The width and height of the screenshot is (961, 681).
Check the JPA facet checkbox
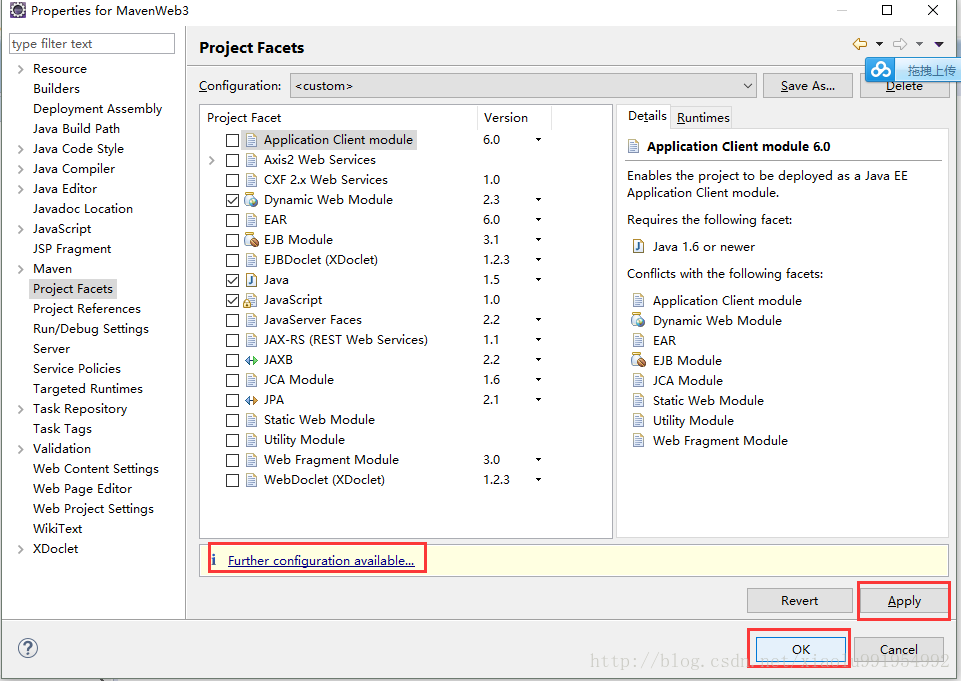232,400
